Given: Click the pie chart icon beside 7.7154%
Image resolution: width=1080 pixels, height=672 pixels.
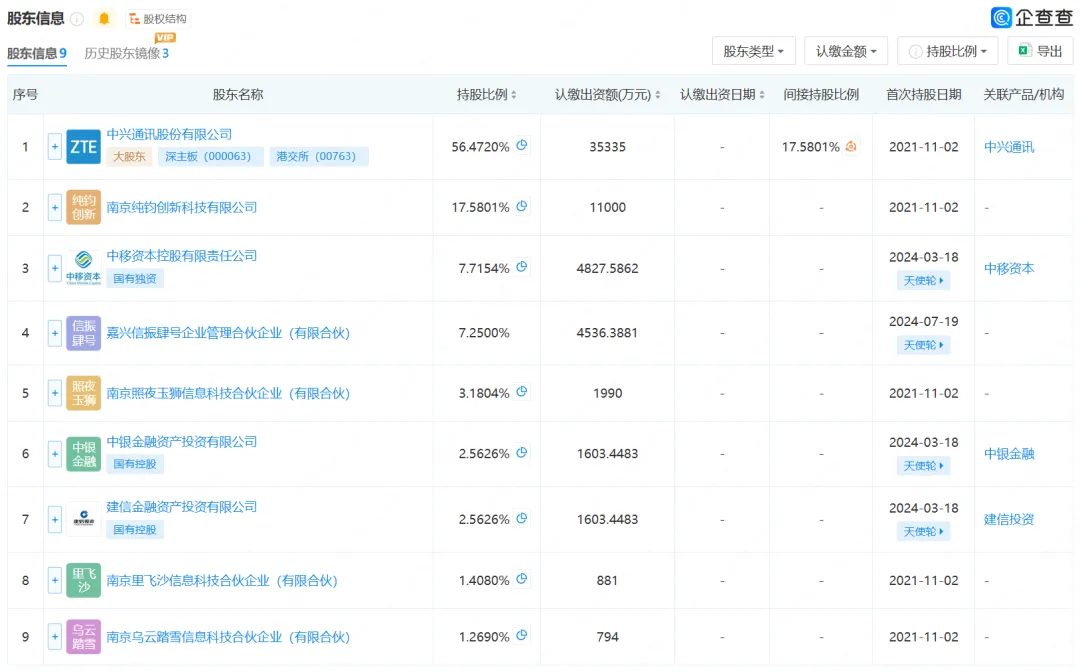Looking at the screenshot, I should coord(521,267).
